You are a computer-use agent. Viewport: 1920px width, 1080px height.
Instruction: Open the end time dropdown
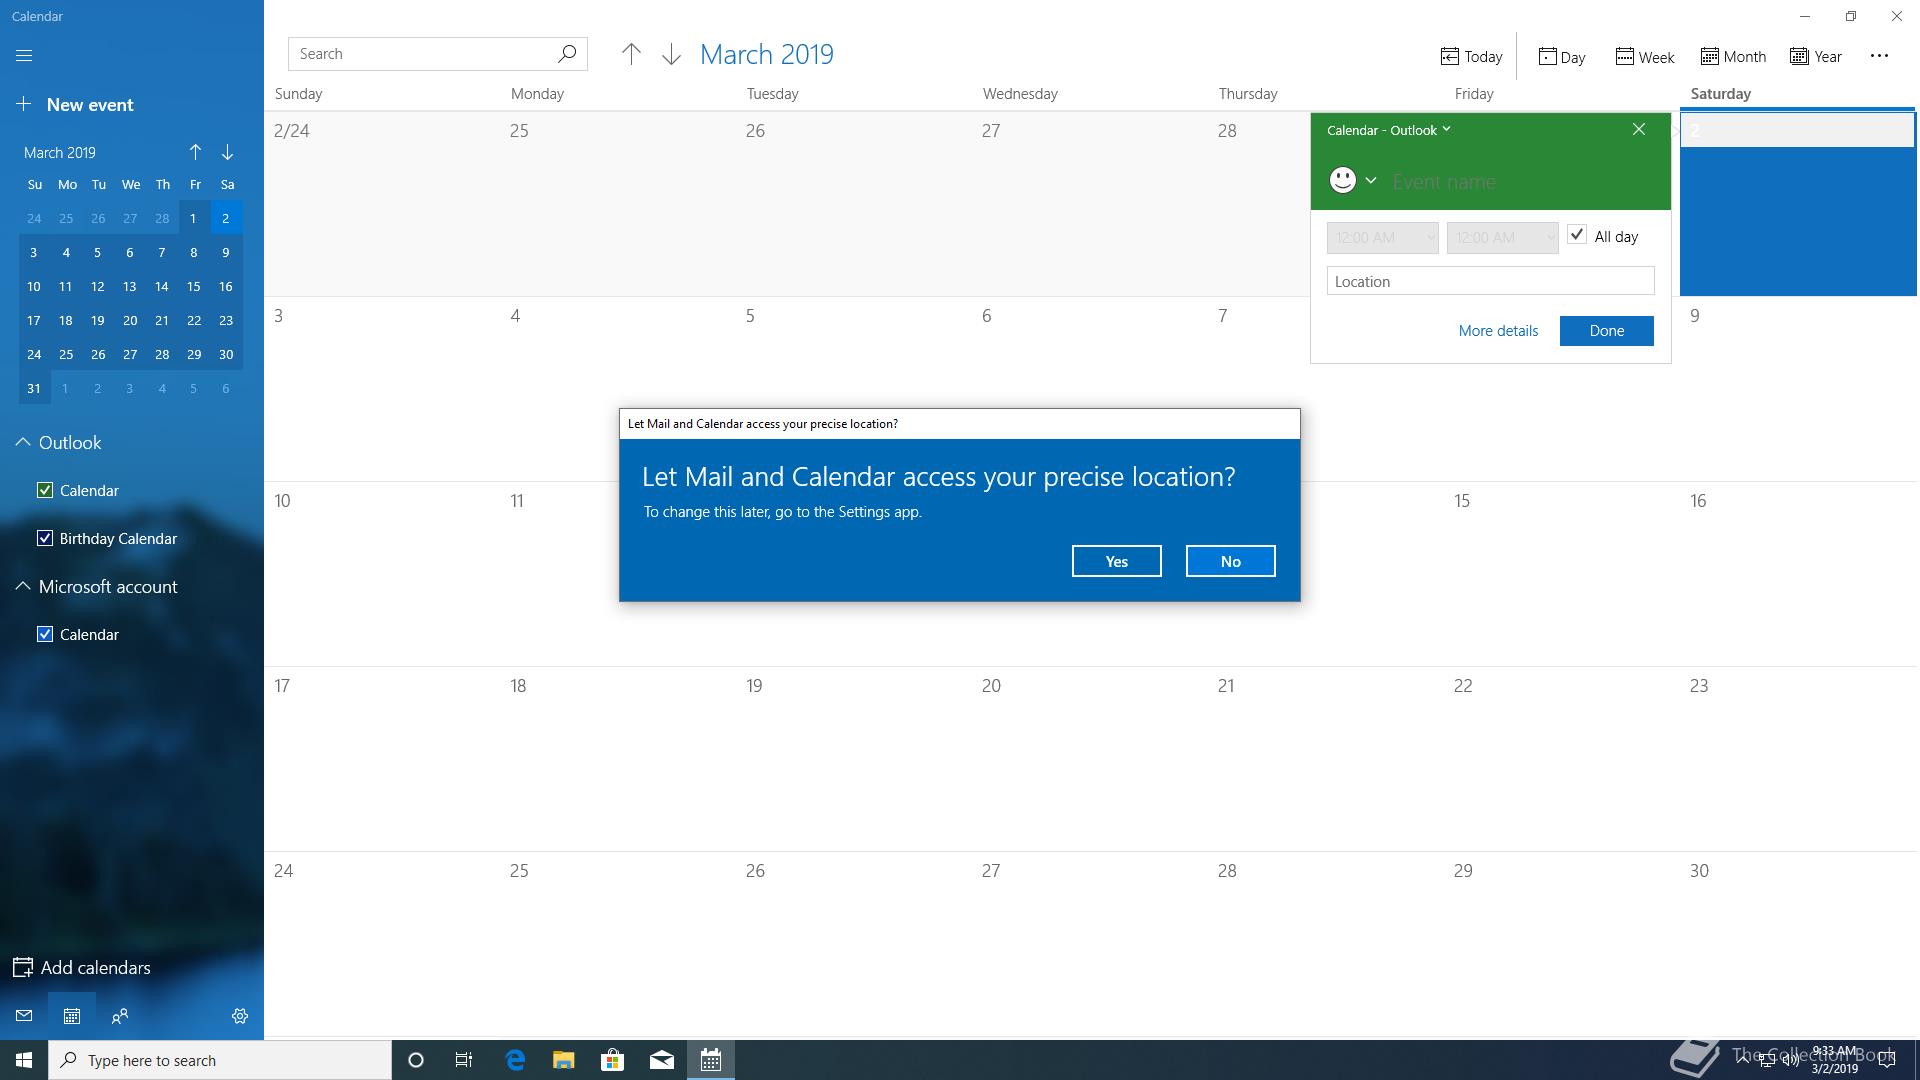click(x=1502, y=238)
